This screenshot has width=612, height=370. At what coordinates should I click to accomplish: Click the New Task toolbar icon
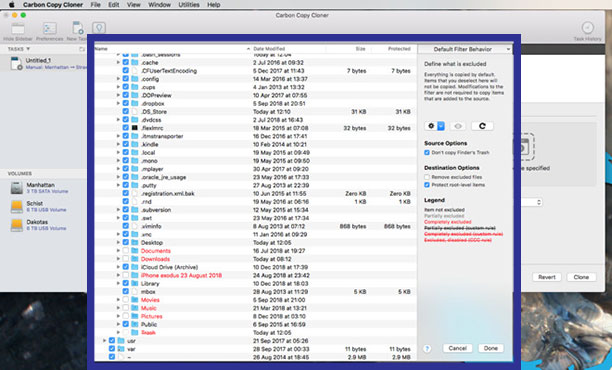[x=78, y=28]
